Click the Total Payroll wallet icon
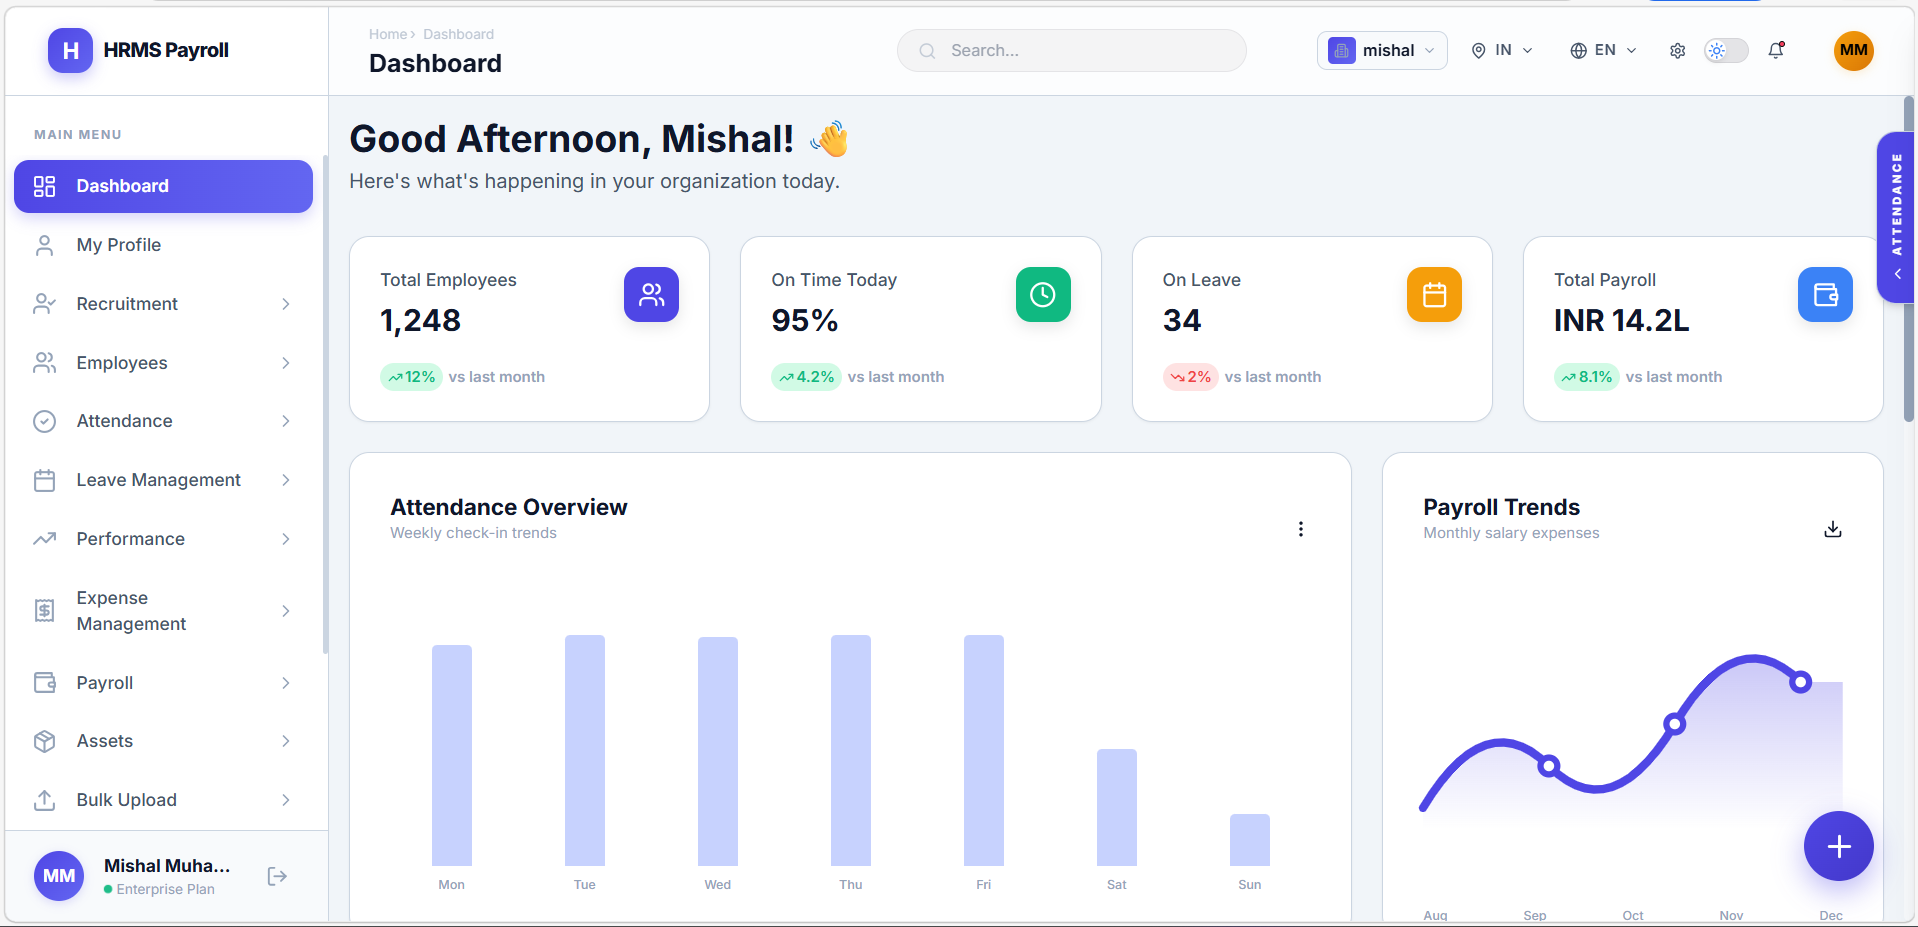1918x927 pixels. coord(1824,295)
